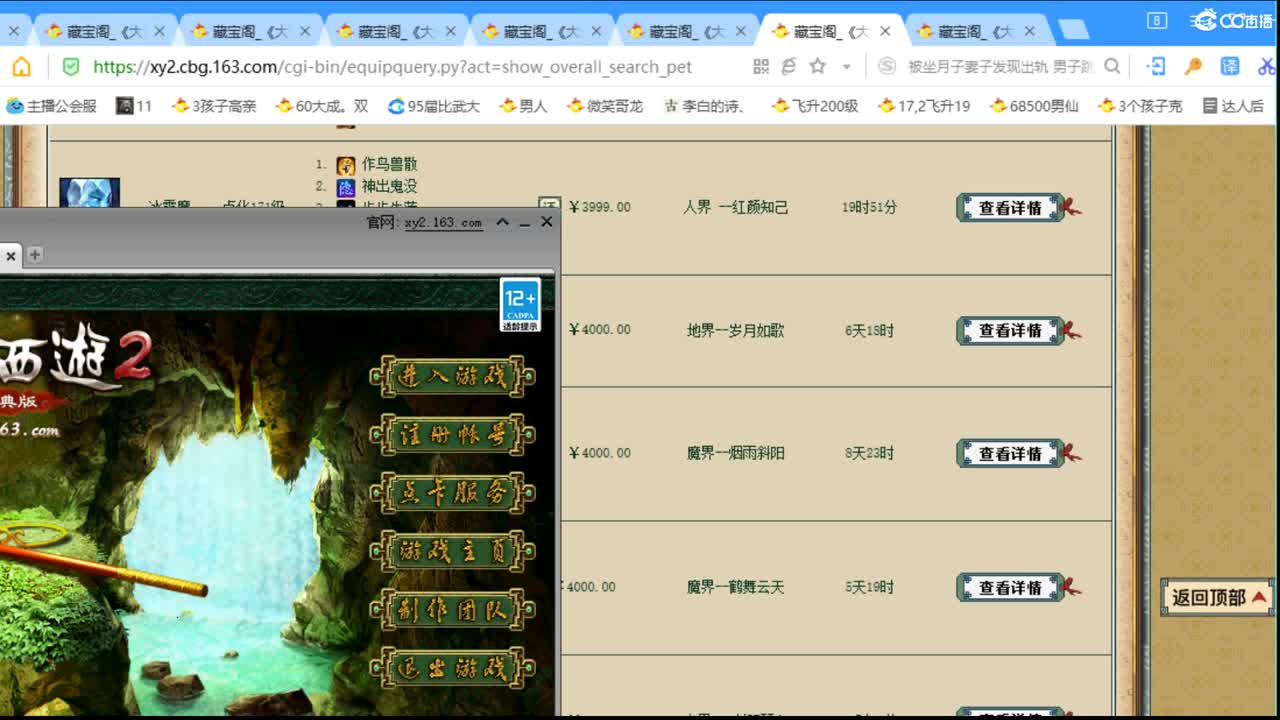This screenshot has width=1280, height=720.
Task: Open the 微笑哥龙 bookmark
Action: point(605,105)
